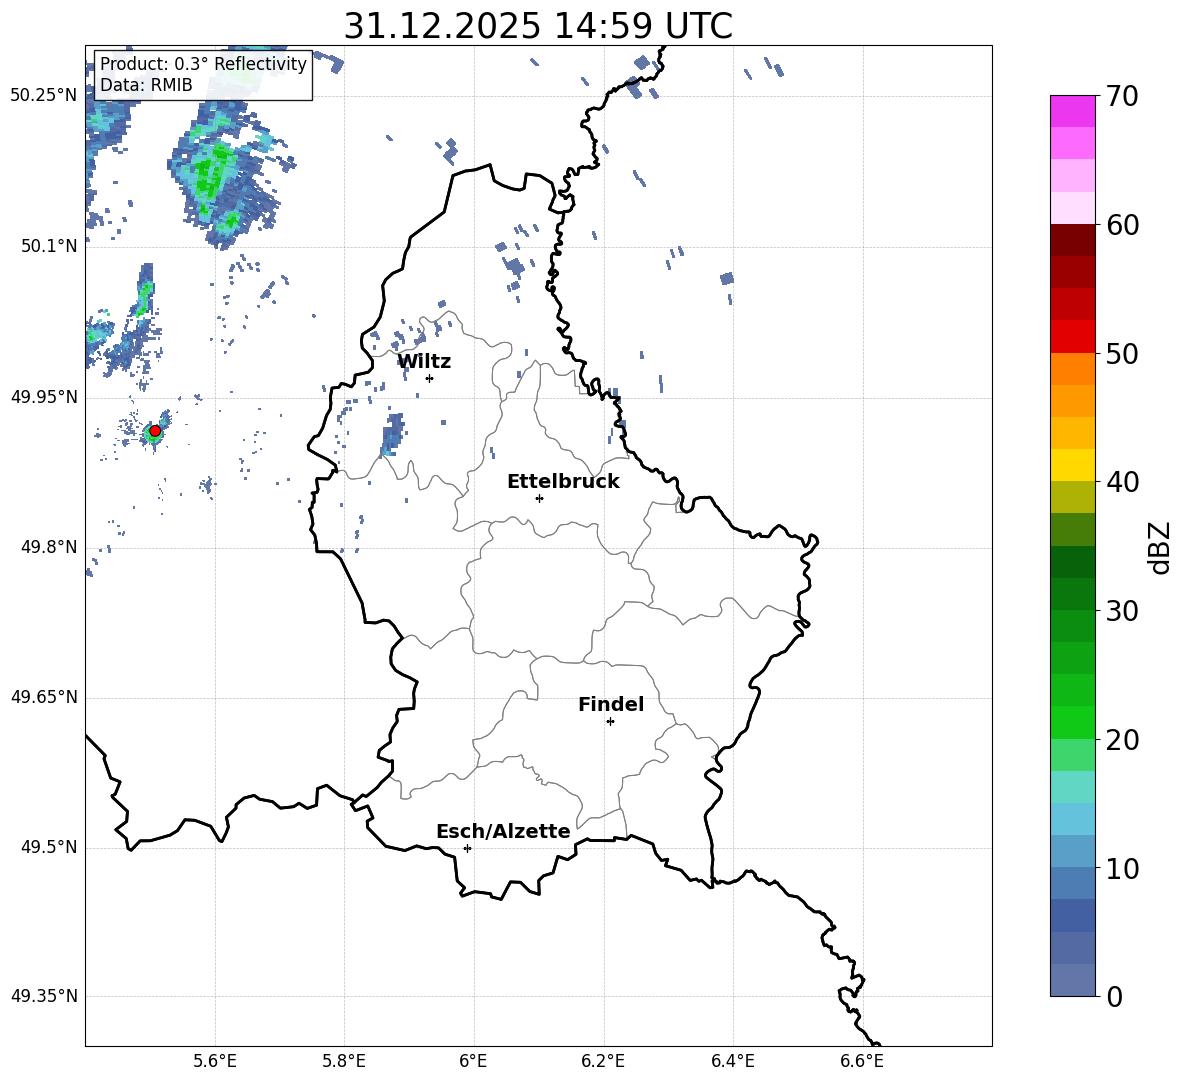Viewport: 1184px width, 1081px height.
Task: Click the 49.65°N latitude label
Action: (44, 696)
